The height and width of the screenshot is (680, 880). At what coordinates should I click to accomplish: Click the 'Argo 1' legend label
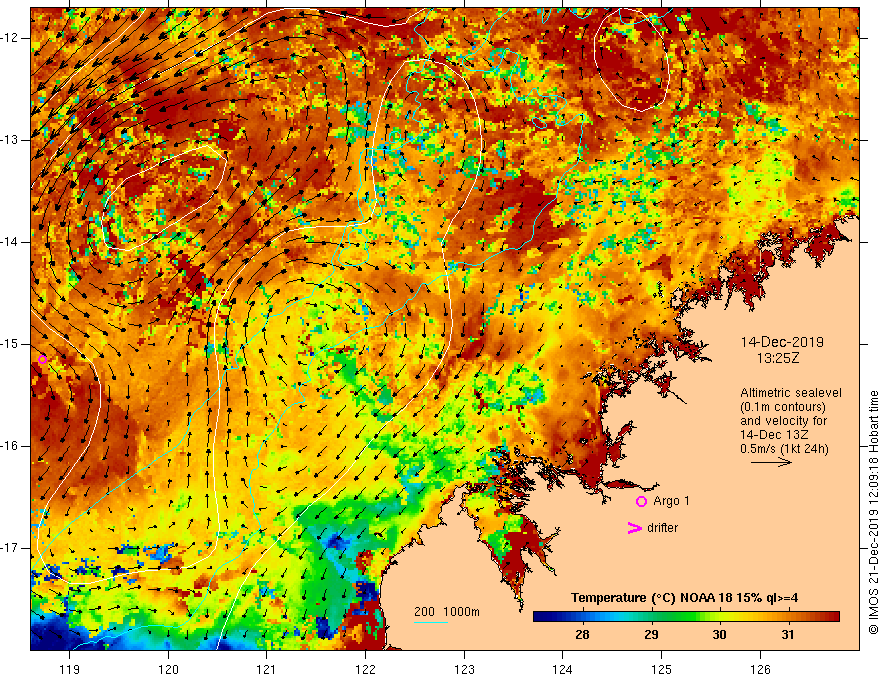point(671,501)
